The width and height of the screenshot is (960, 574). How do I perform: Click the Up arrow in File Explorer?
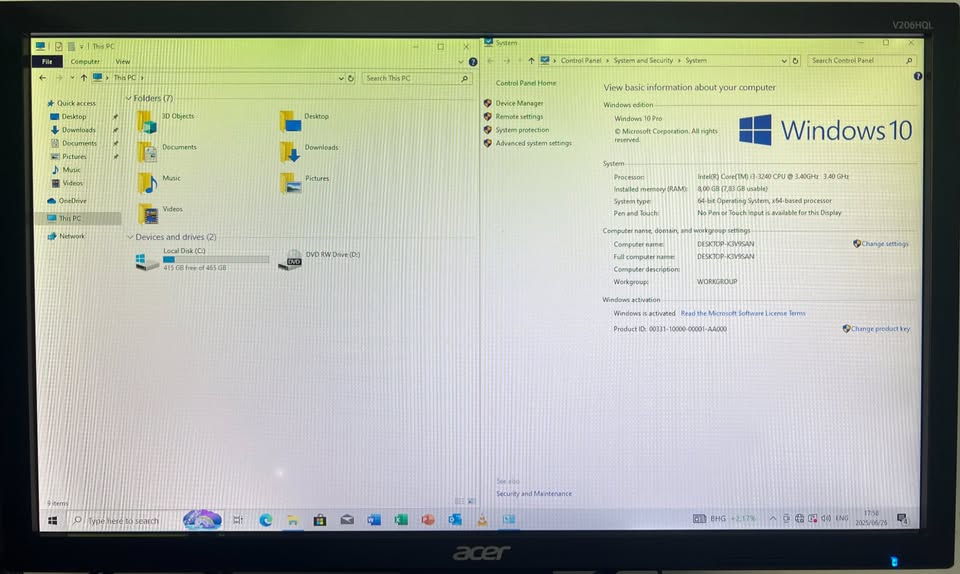coord(83,78)
